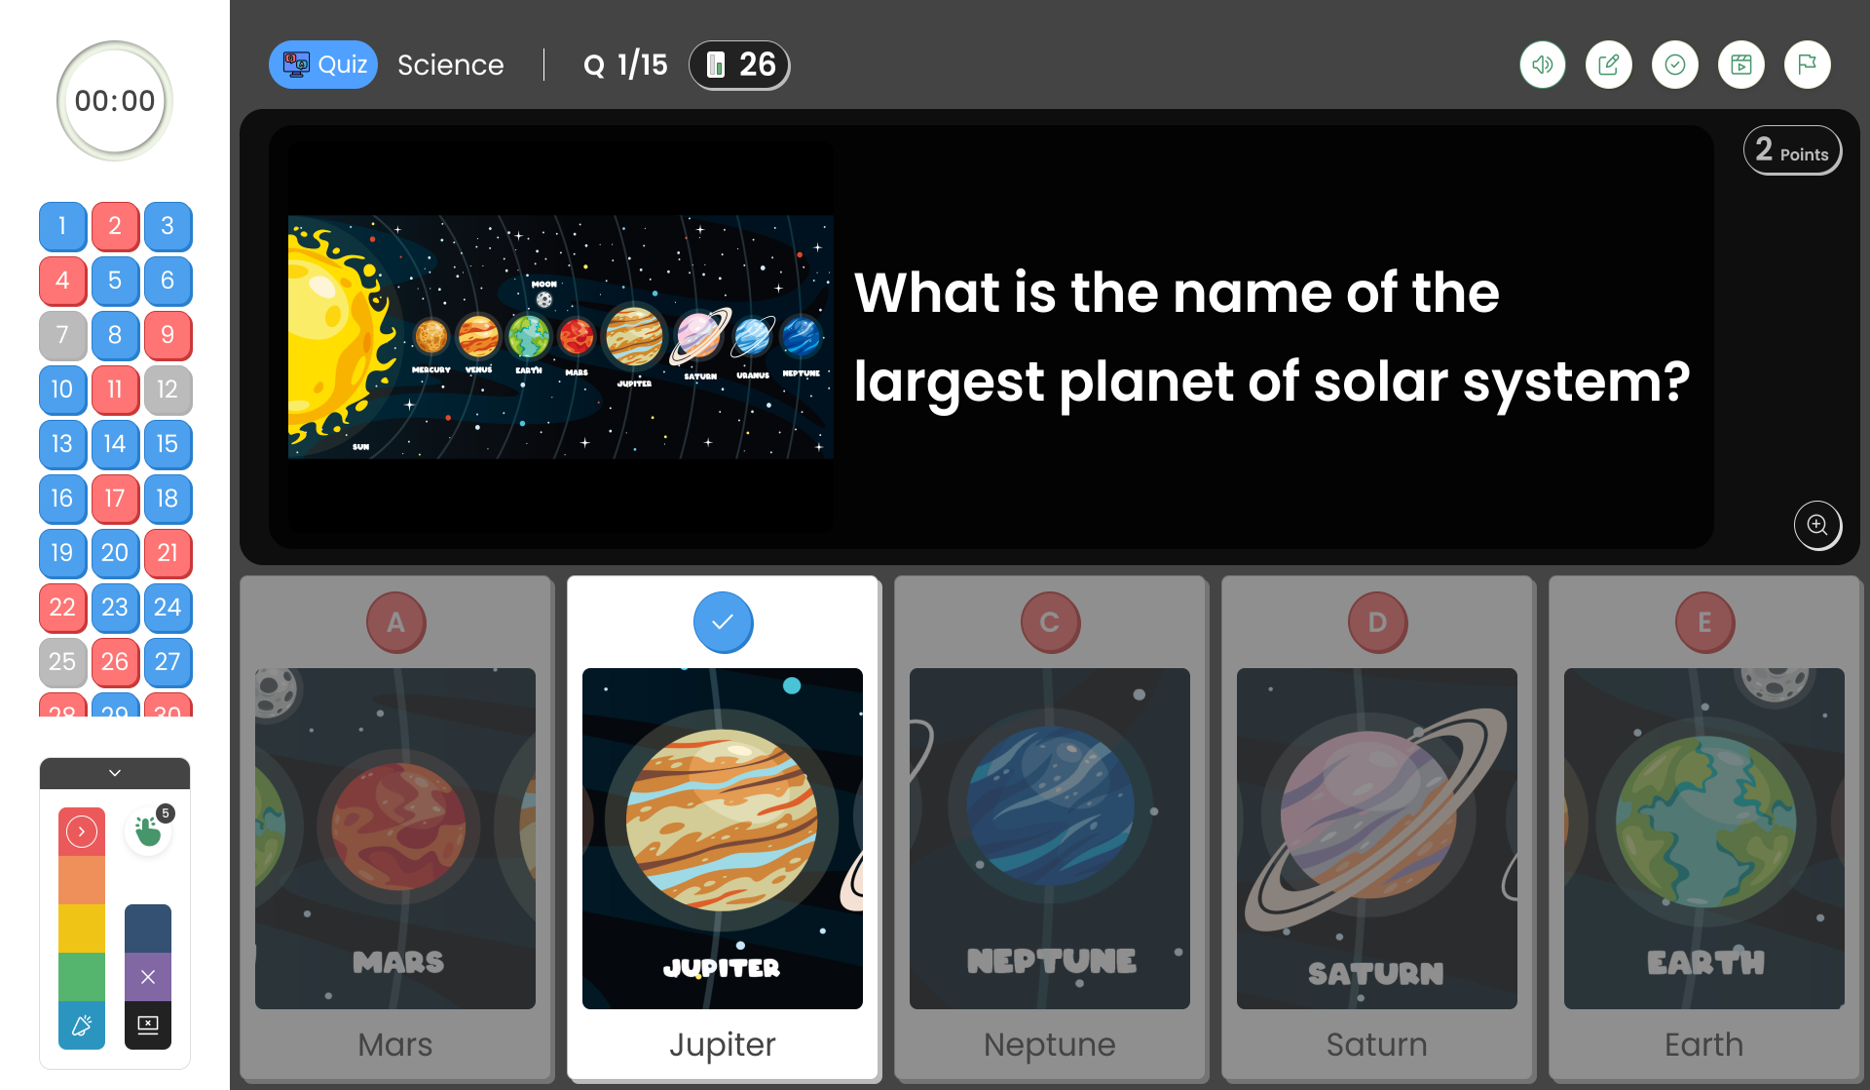
Task: Click the red arrow expander button
Action: (81, 831)
